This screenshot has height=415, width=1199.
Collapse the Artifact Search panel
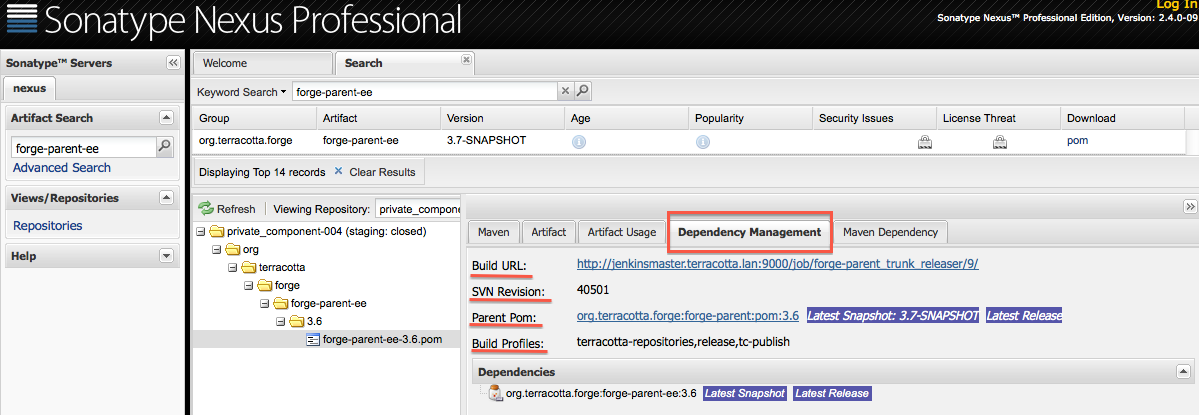pyautogui.click(x=166, y=118)
